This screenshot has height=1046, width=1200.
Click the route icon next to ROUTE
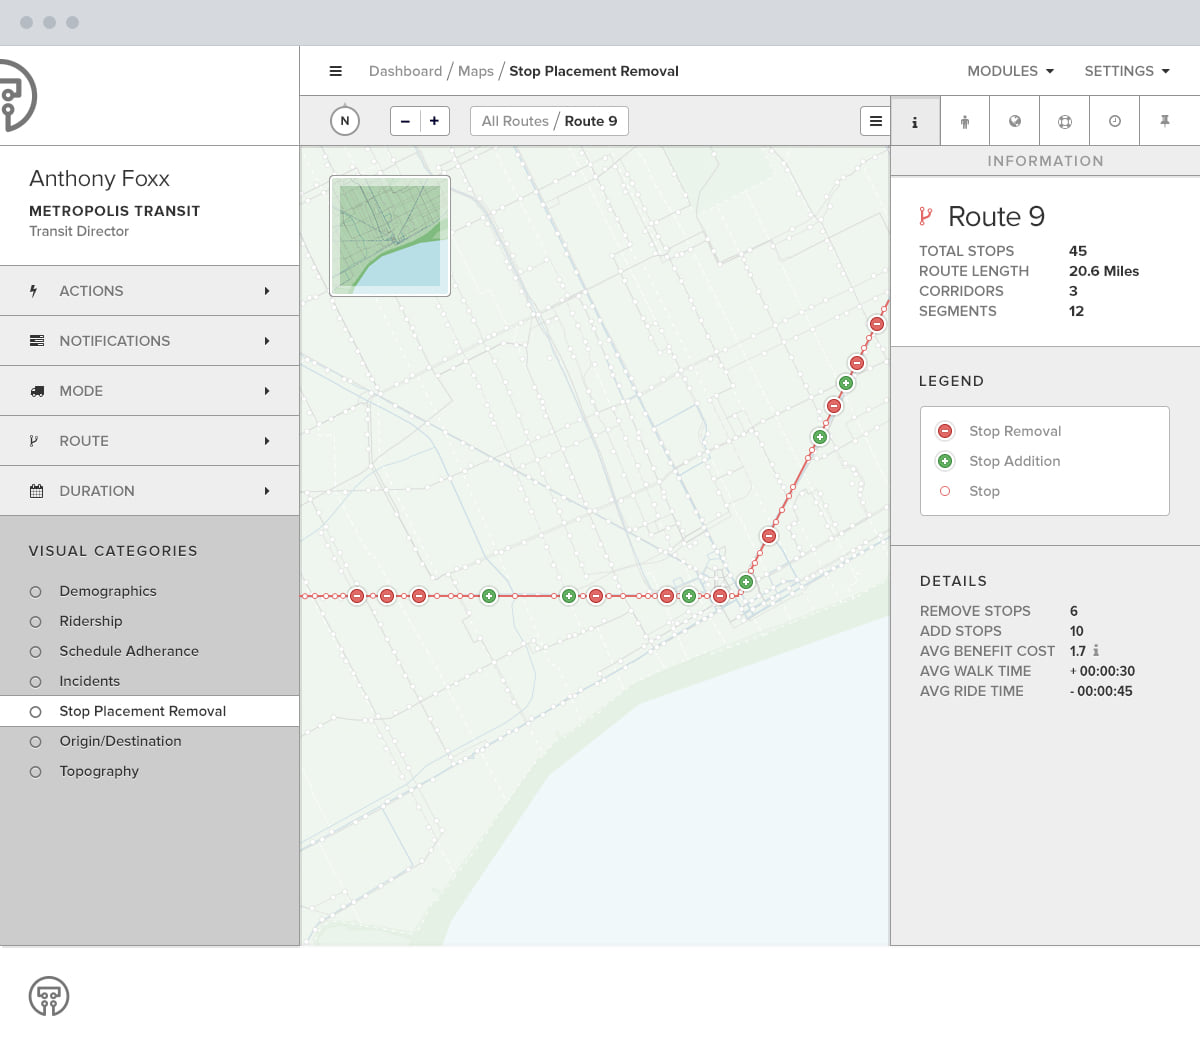[34, 441]
